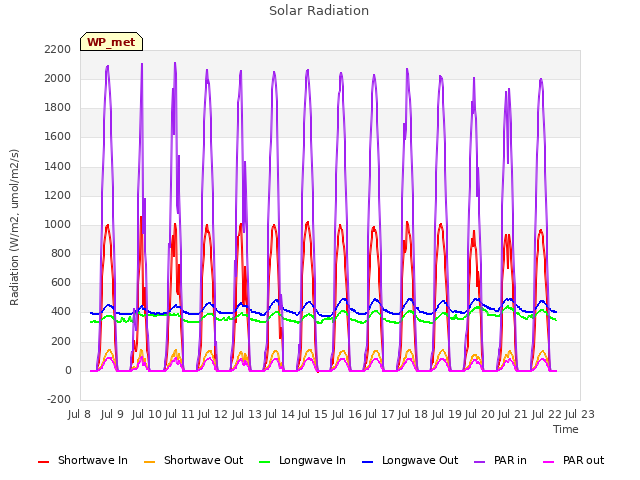Click the red Shortwave In legend swatch

point(43,462)
